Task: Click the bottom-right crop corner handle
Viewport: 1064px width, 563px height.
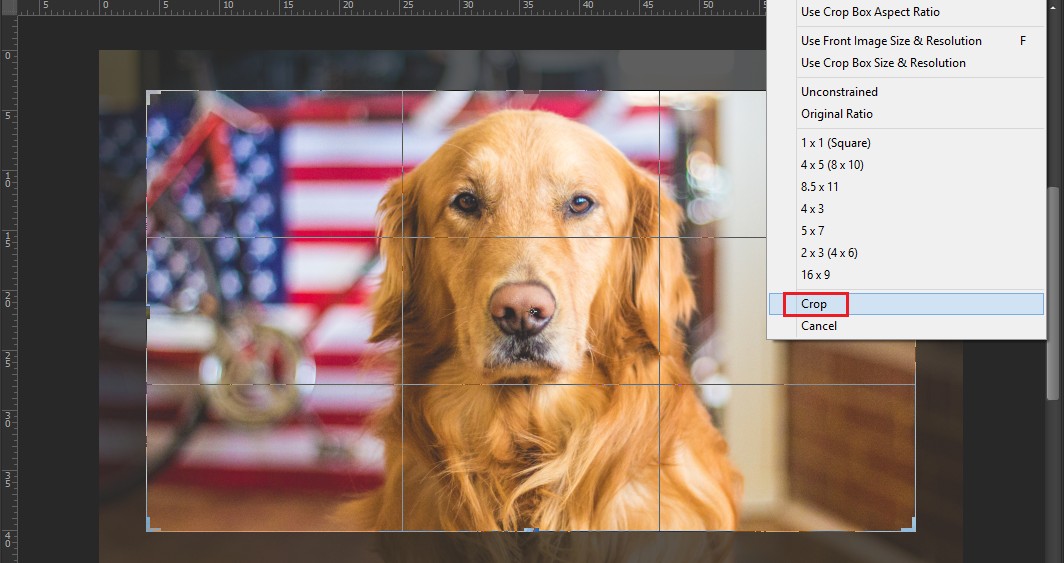Action: (911, 527)
